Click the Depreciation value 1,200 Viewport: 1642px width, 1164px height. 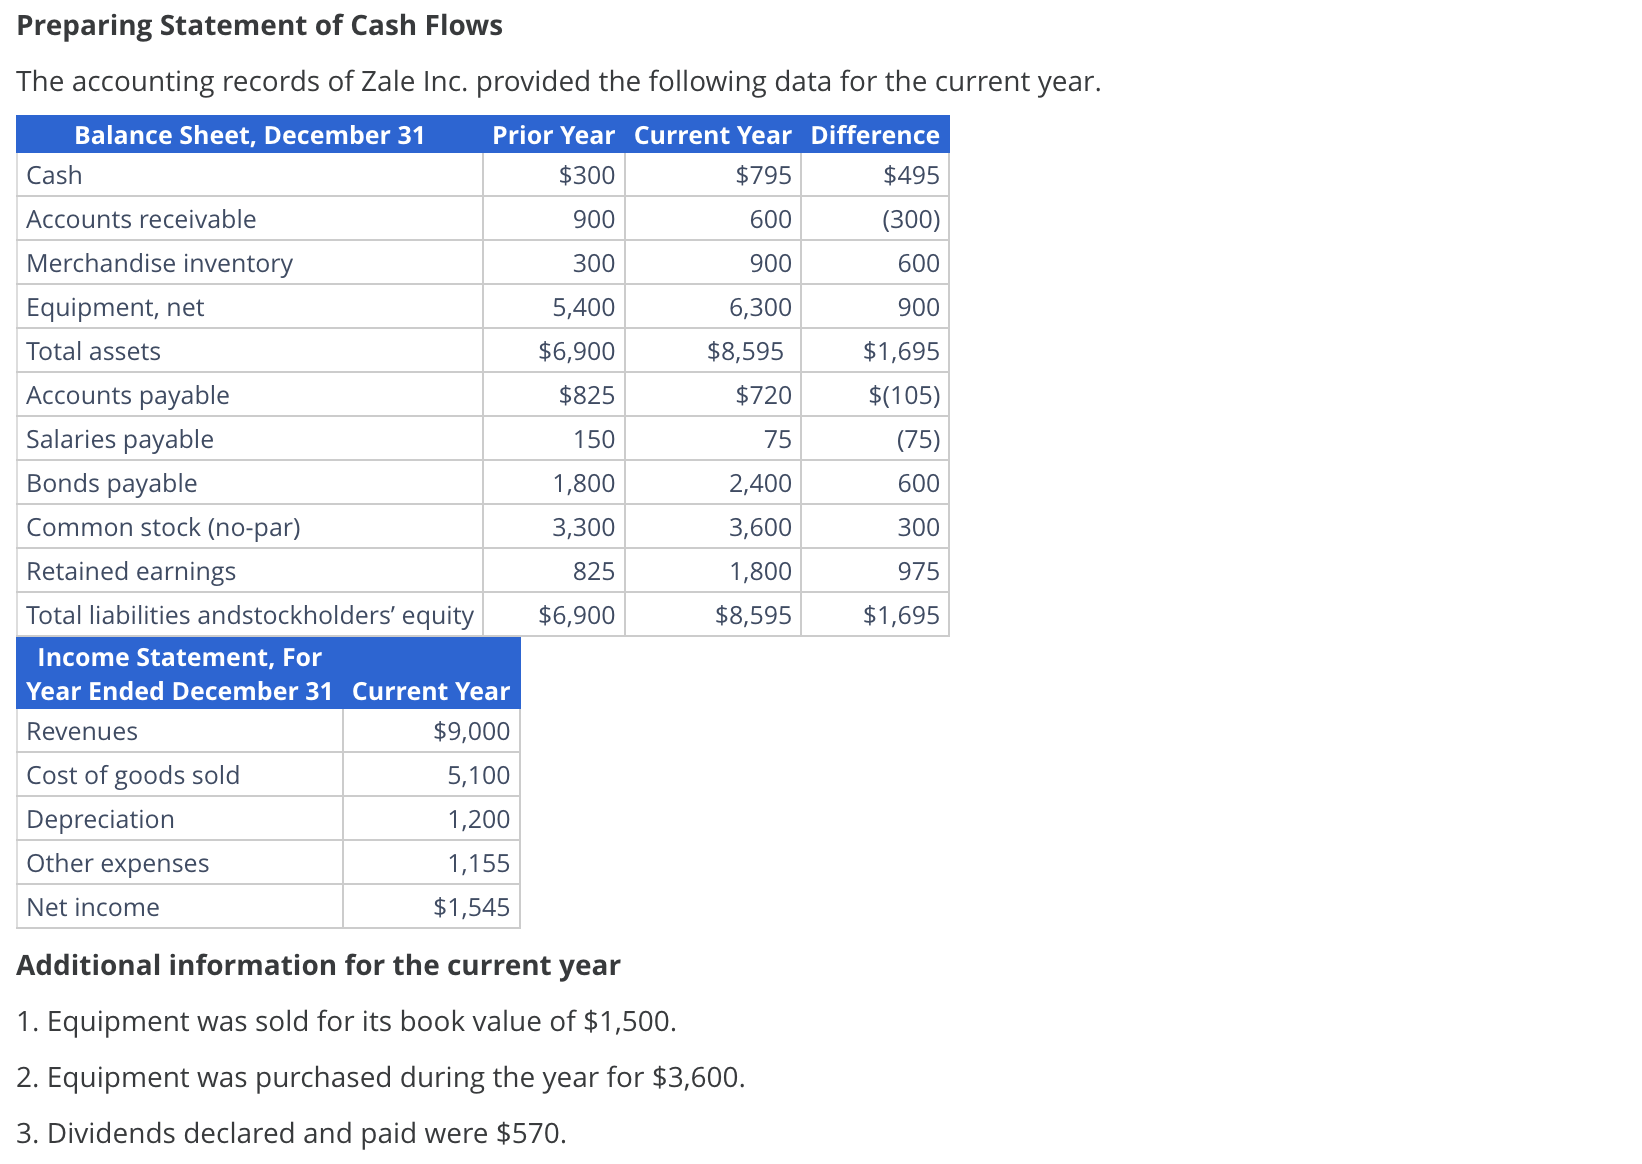(478, 818)
